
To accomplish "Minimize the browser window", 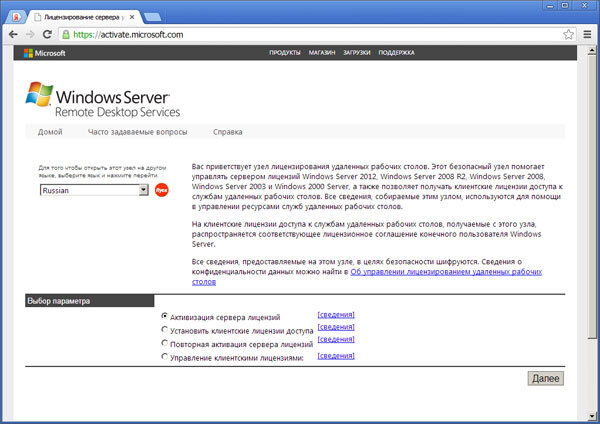I will 550,6.
